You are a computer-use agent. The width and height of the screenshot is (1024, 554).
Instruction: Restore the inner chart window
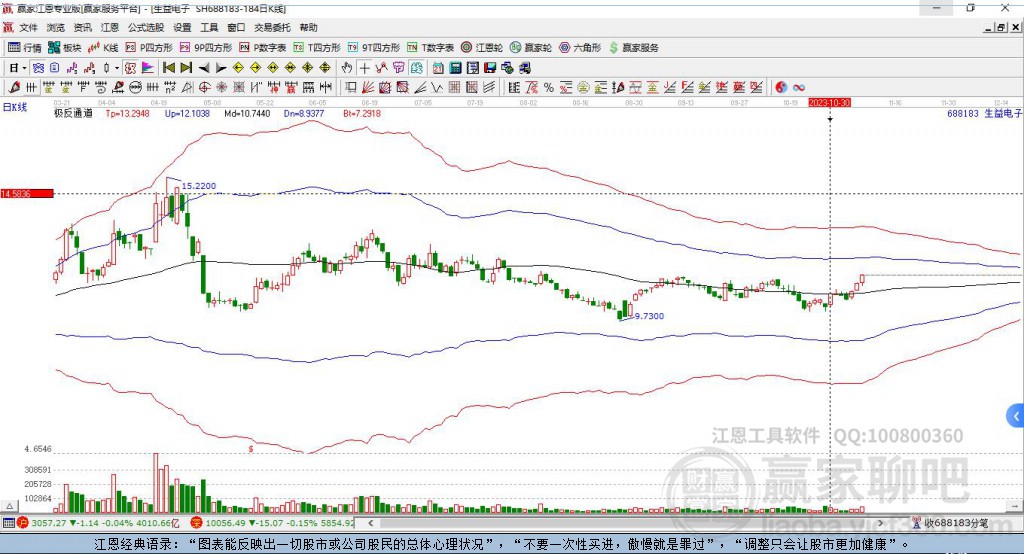click(x=1001, y=27)
